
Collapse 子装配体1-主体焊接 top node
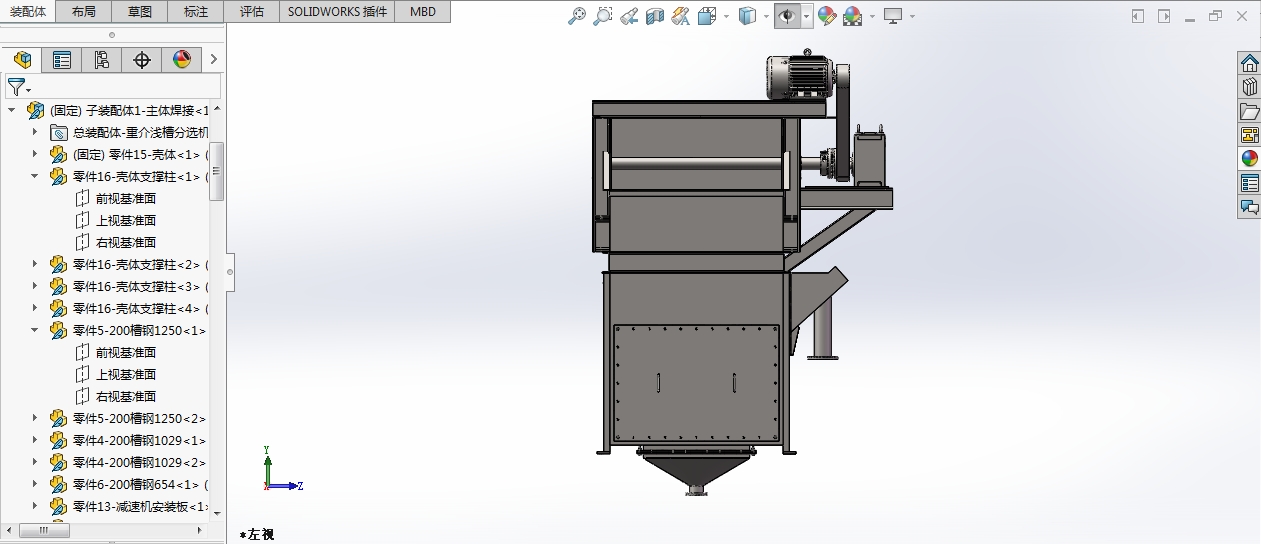(11, 110)
